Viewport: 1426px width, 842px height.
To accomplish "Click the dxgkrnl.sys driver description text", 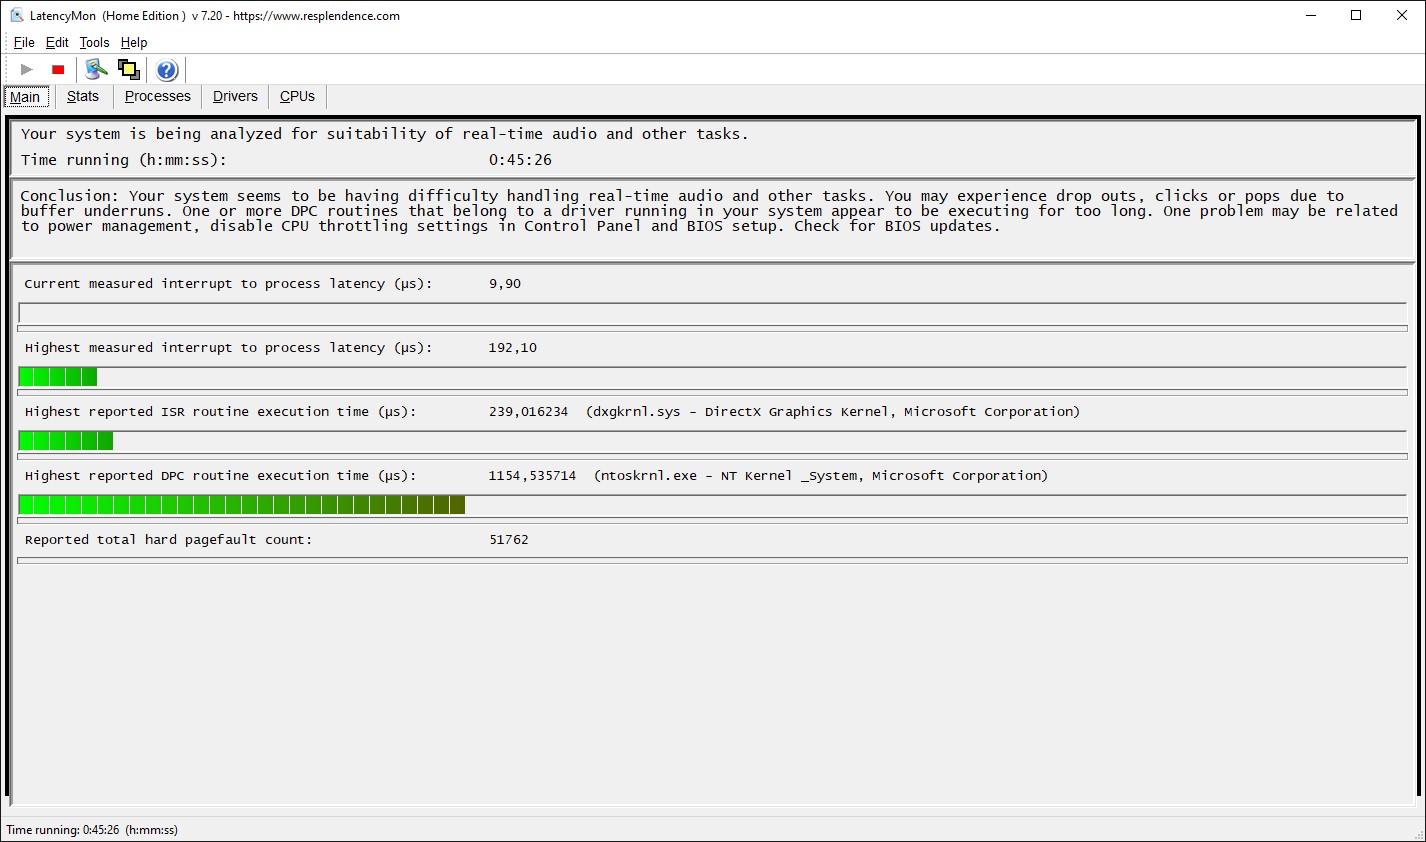I will 833,412.
